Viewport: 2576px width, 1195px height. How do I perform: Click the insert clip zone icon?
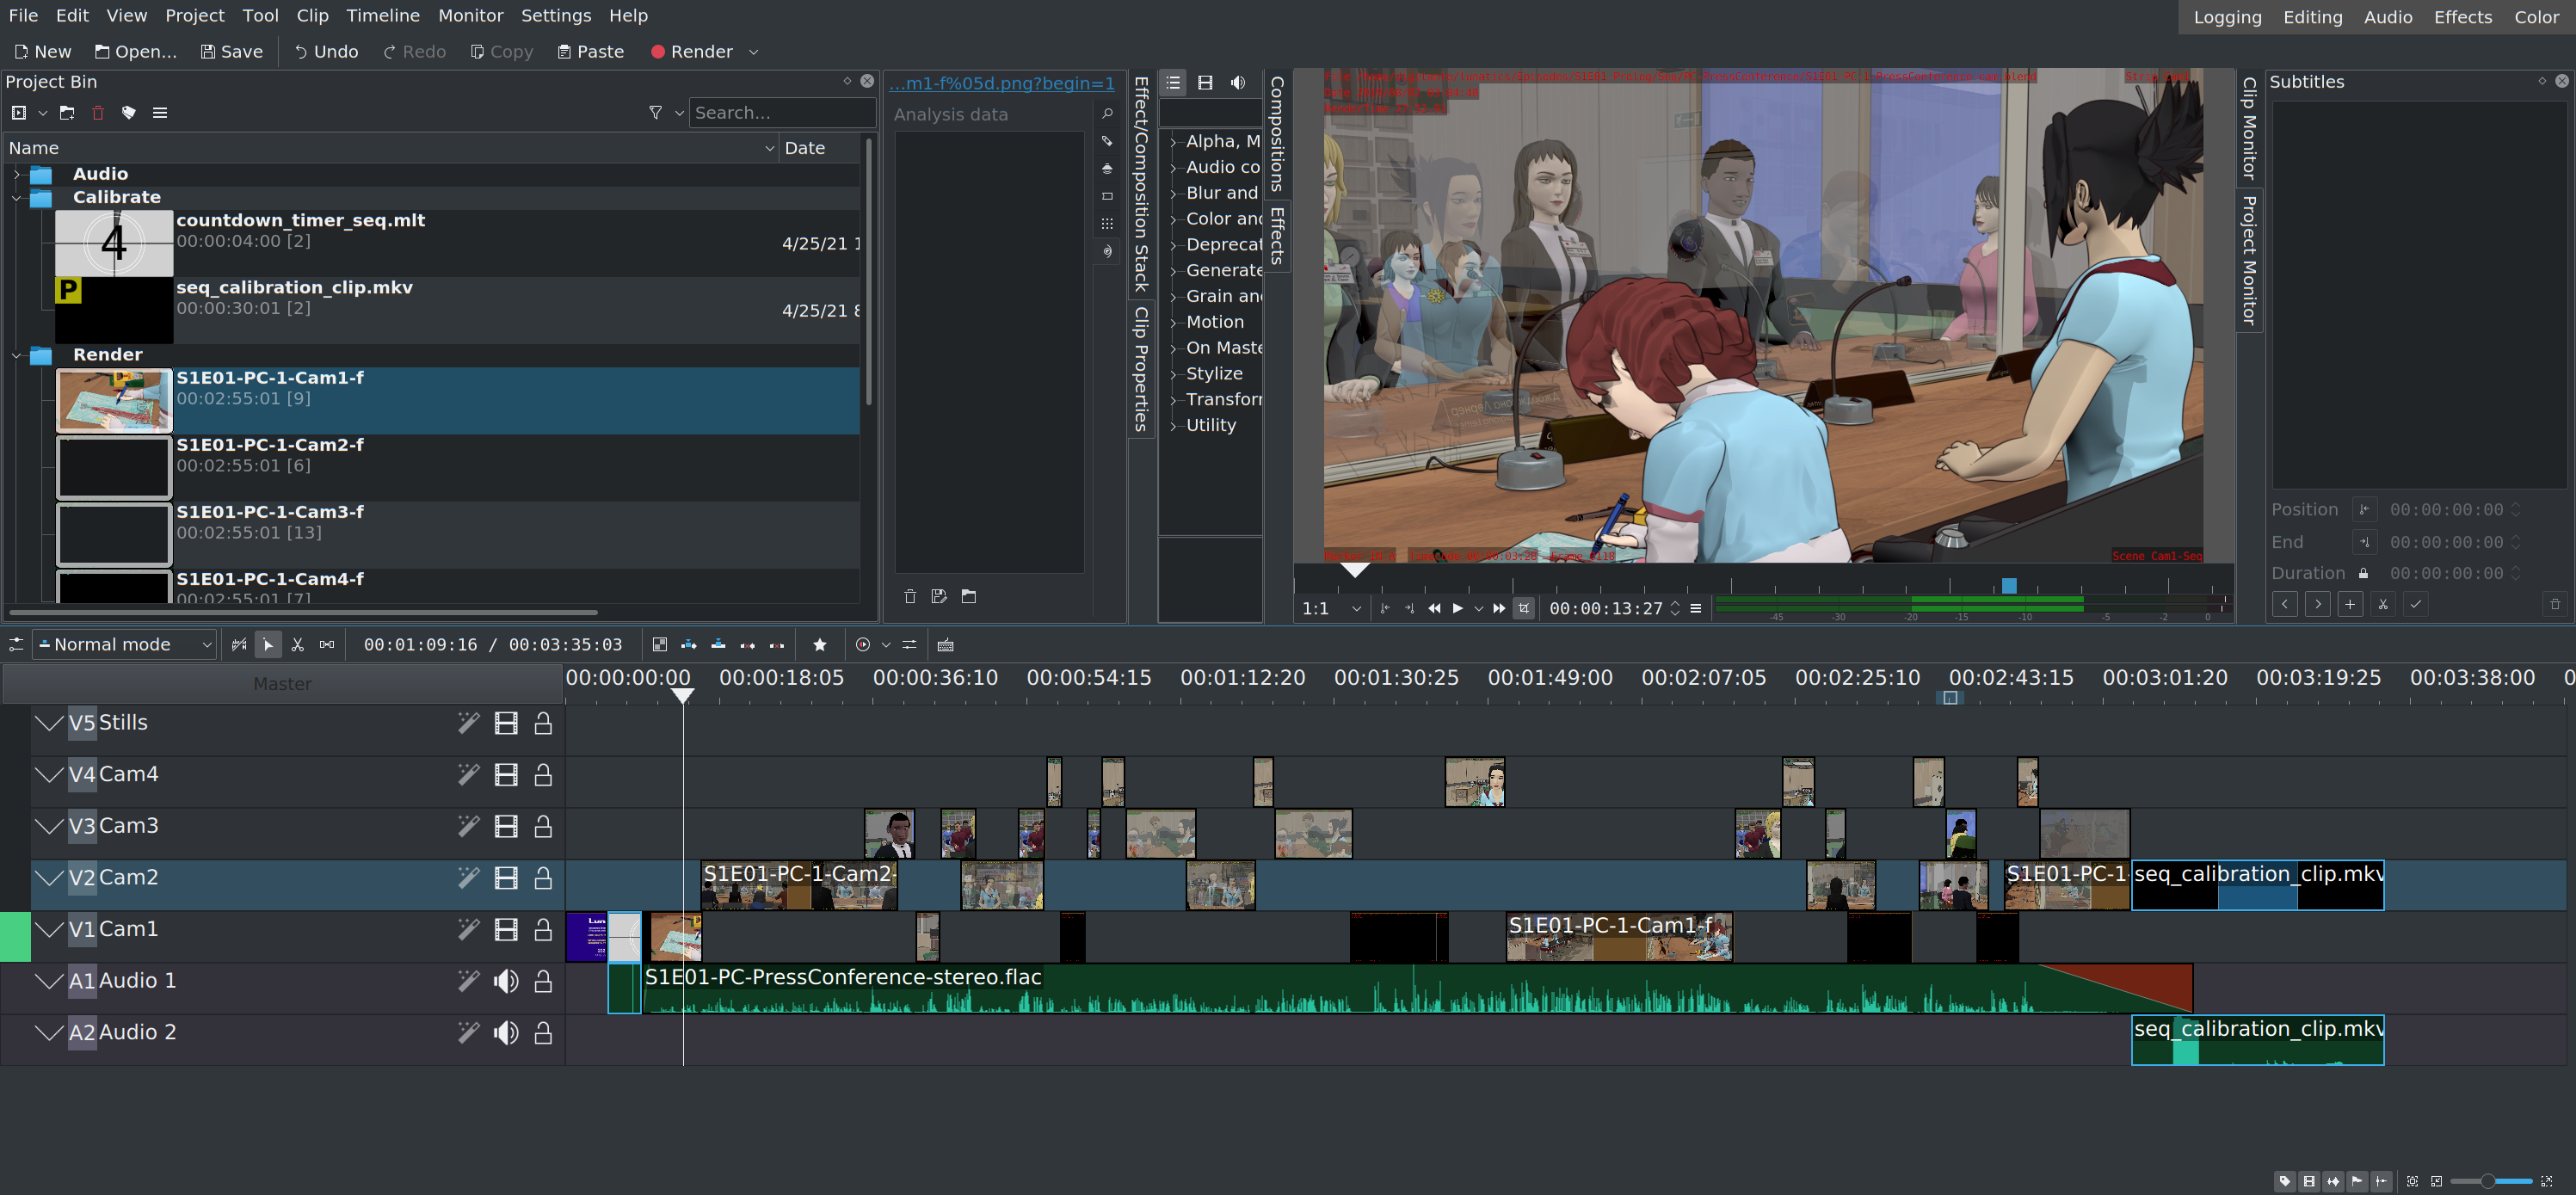pyautogui.click(x=689, y=645)
